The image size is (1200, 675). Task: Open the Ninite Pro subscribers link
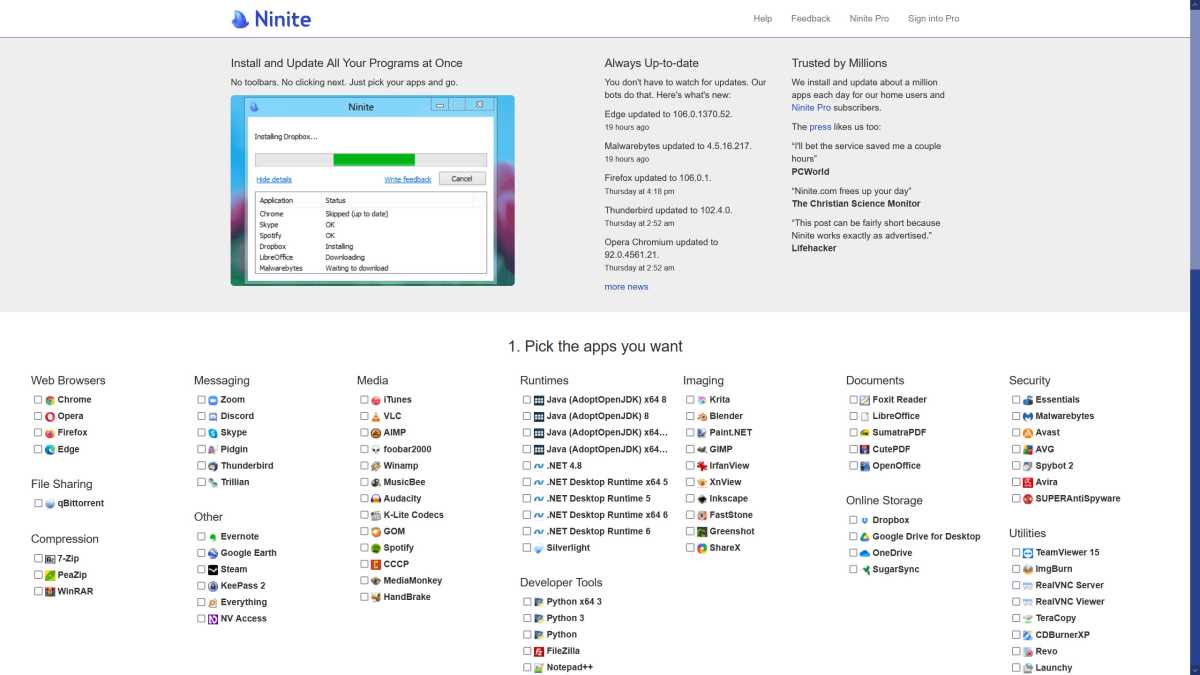[x=811, y=108]
